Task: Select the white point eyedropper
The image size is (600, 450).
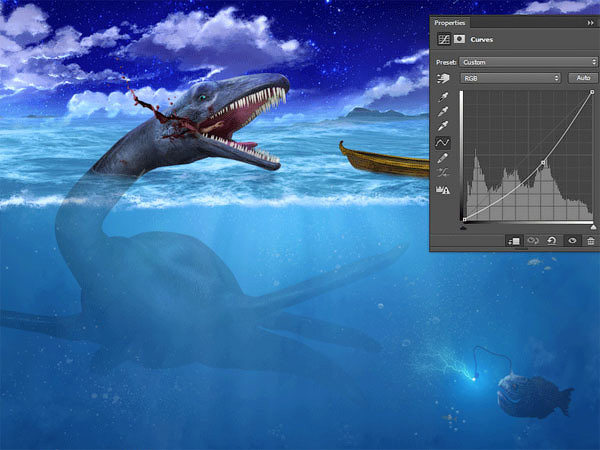Action: (443, 126)
